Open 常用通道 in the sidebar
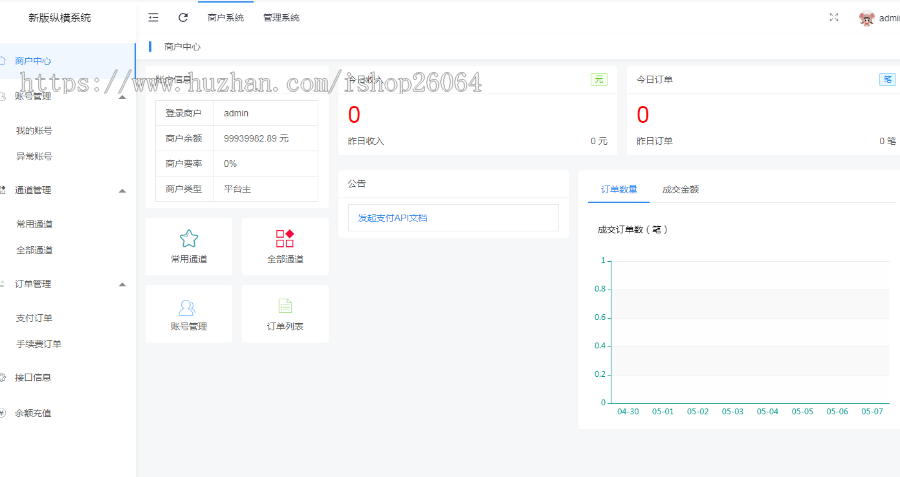The image size is (900, 477). click(34, 224)
